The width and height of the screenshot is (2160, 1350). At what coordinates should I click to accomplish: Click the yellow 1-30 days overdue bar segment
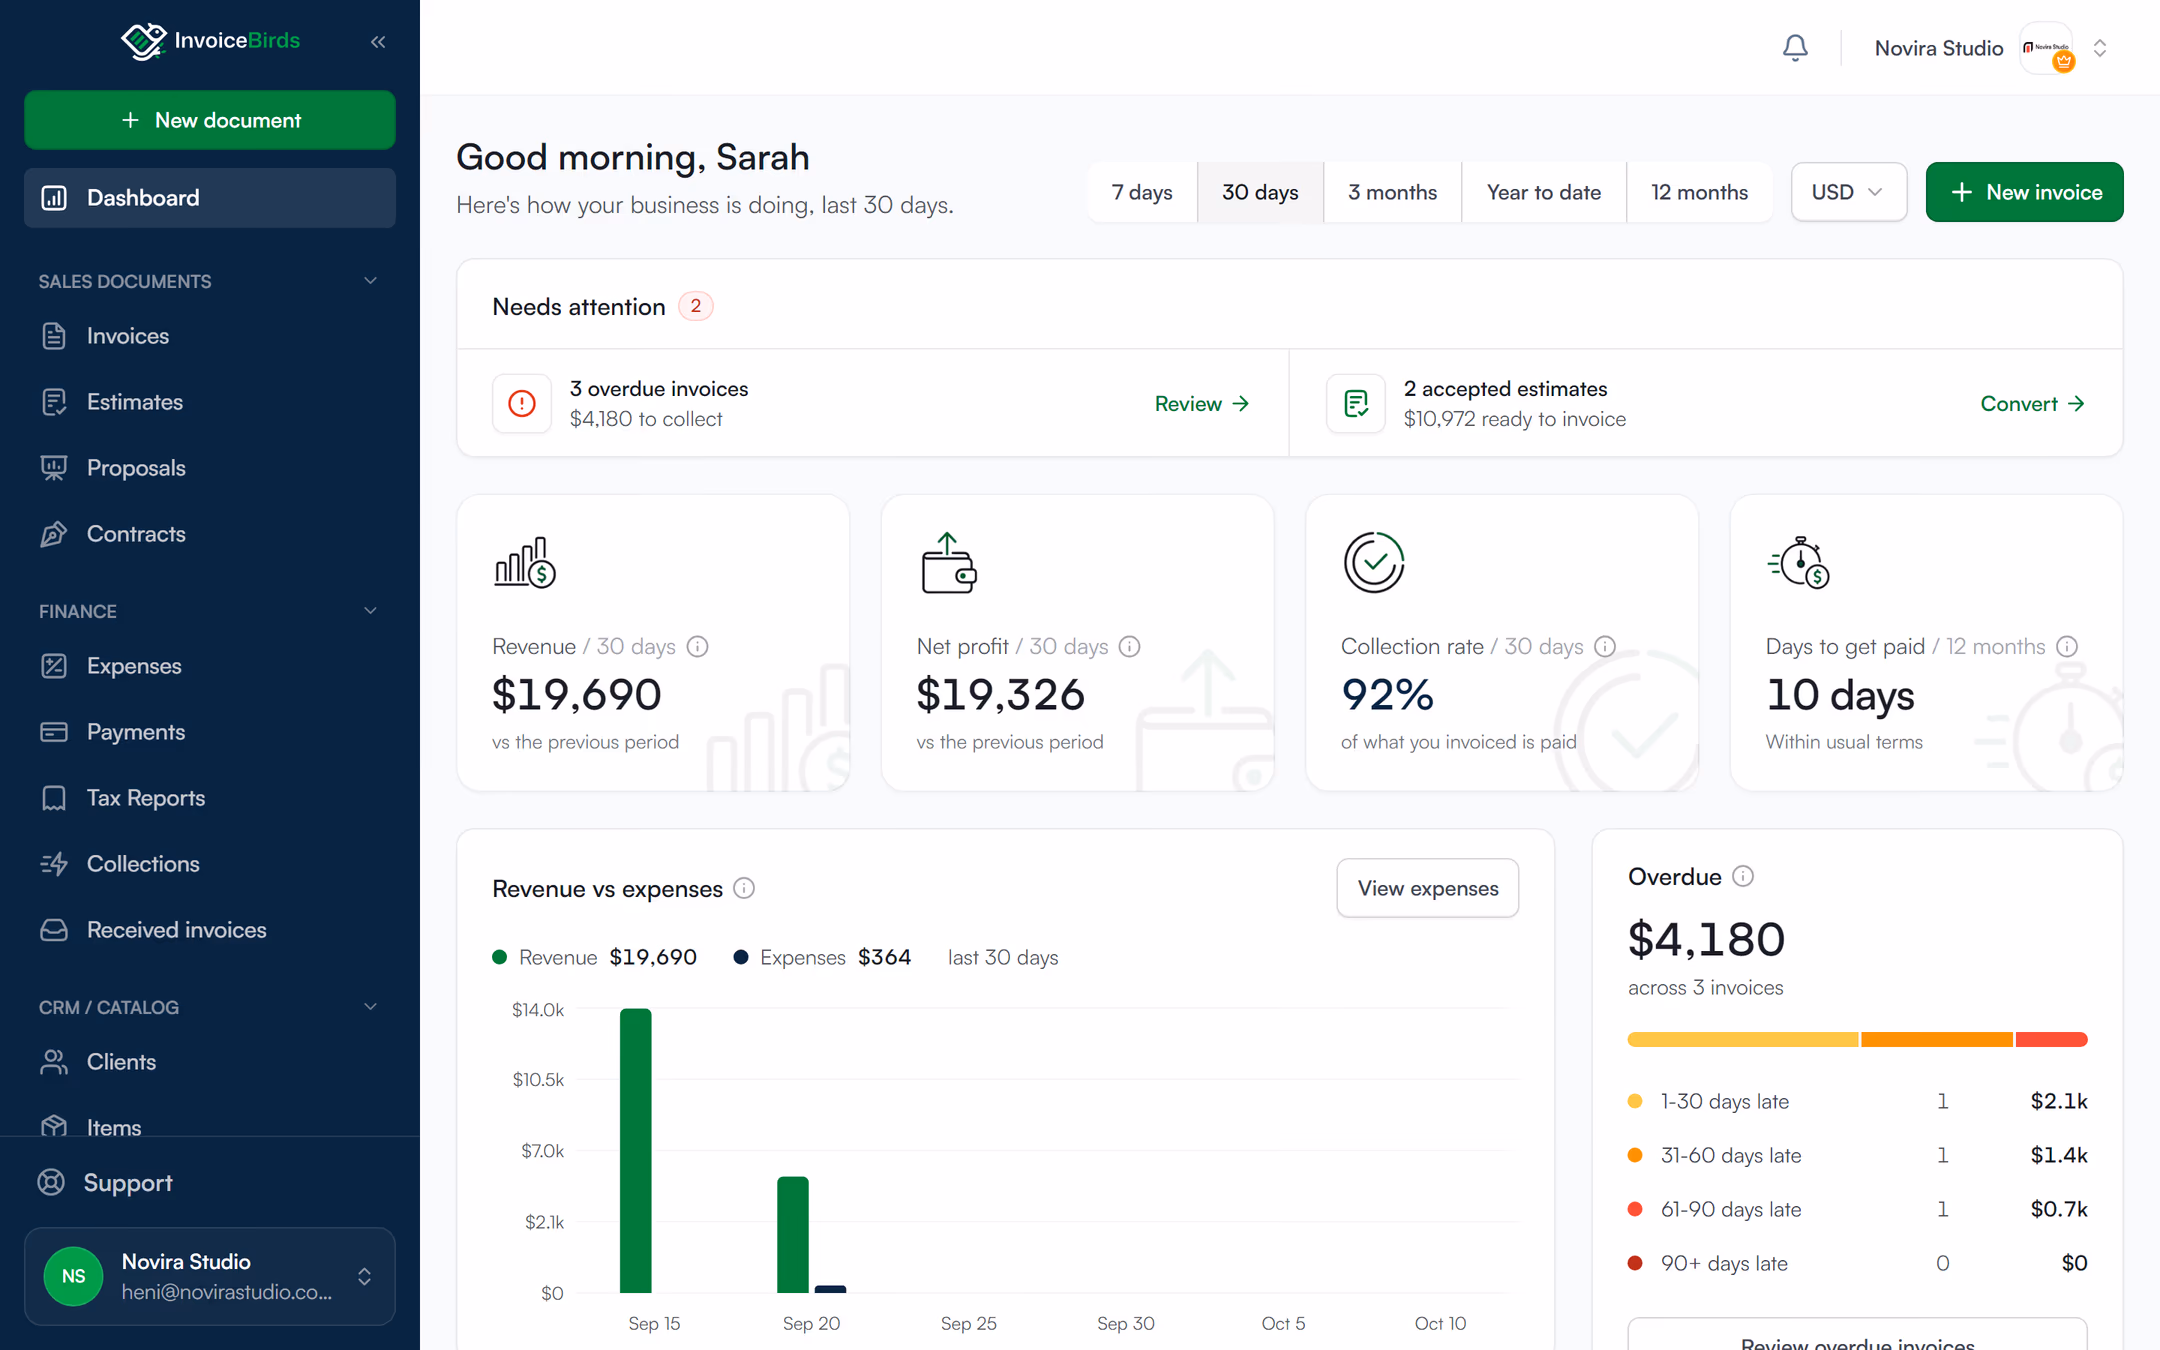tap(1742, 1040)
